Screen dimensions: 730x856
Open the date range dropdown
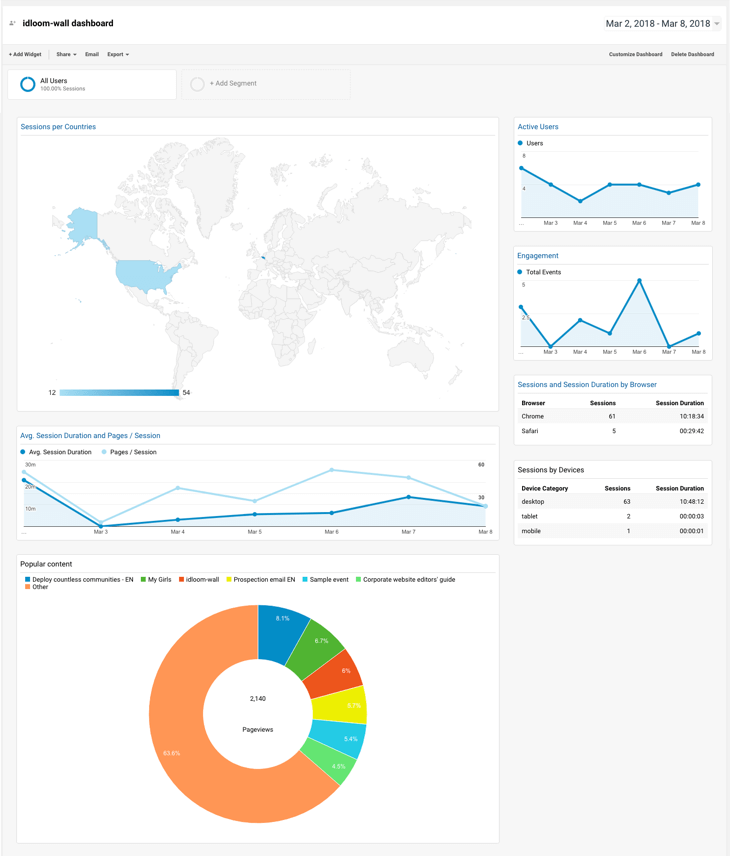coord(716,24)
